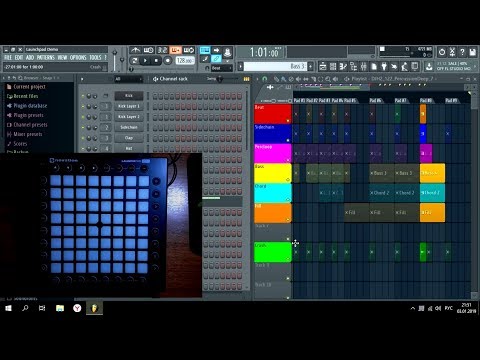Click the browser search magnifier icon
This screenshot has height=360, width=480.
click(20, 78)
